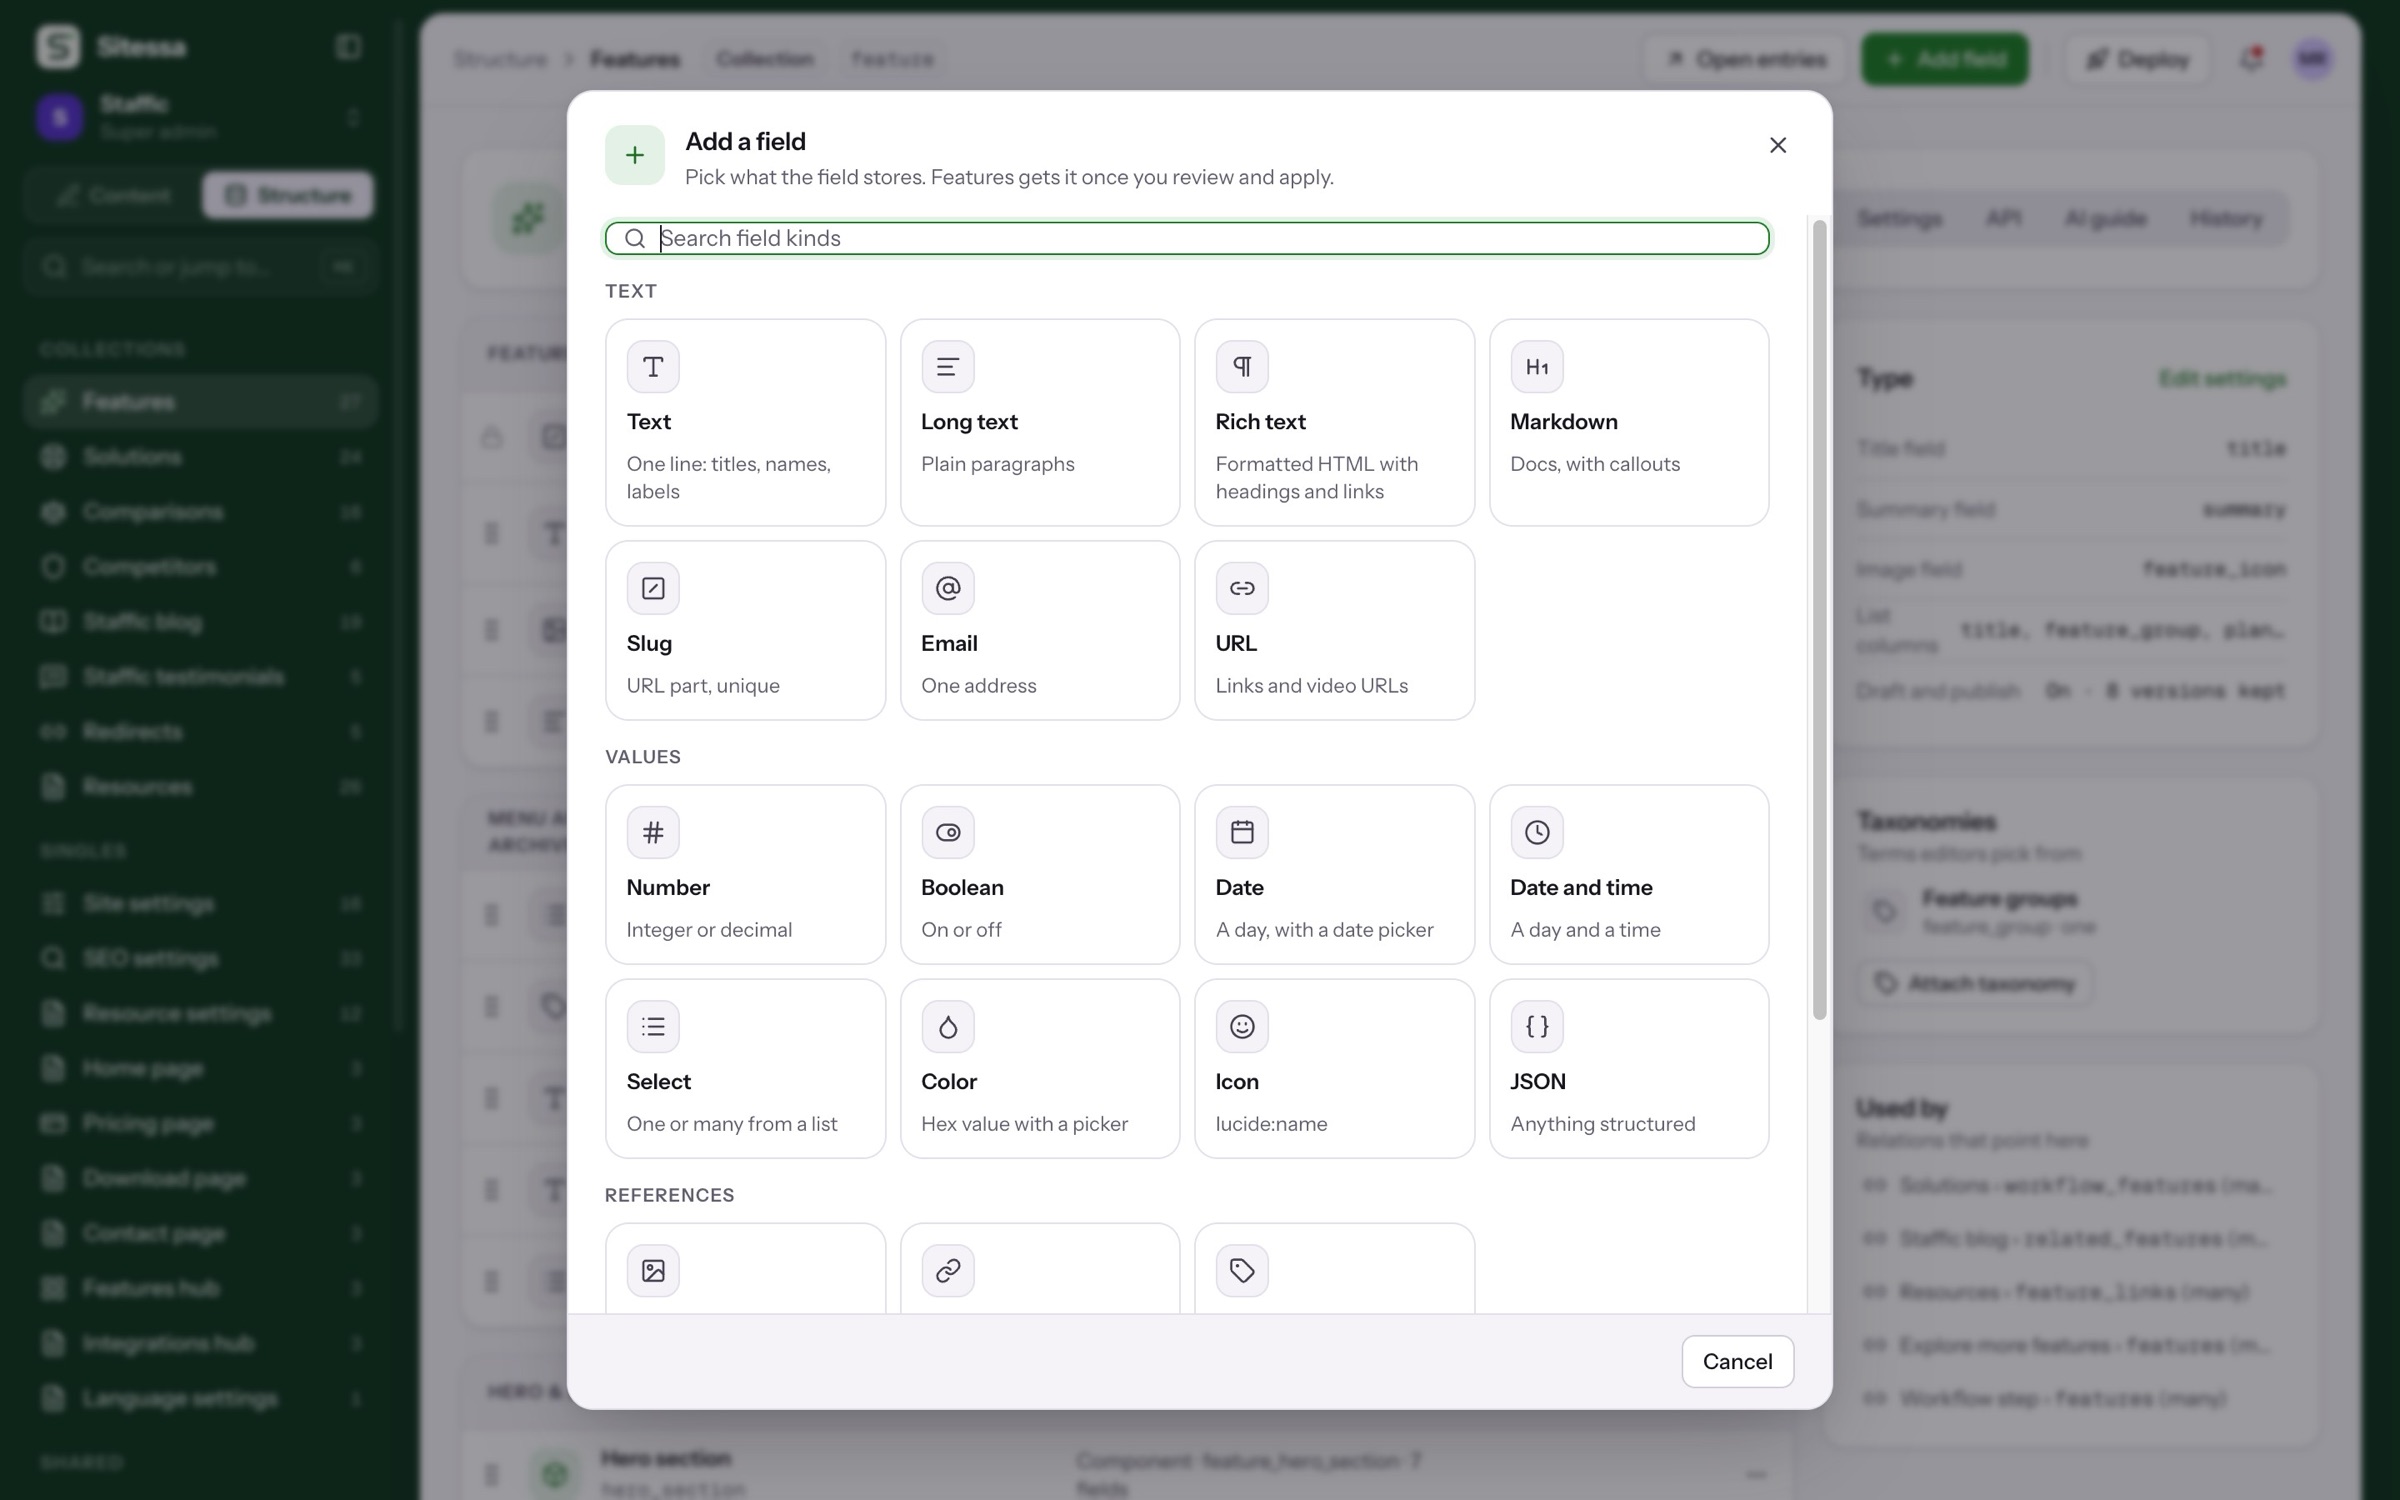Click the 'Anything structured' description
The height and width of the screenshot is (1500, 2400).
1602,1124
